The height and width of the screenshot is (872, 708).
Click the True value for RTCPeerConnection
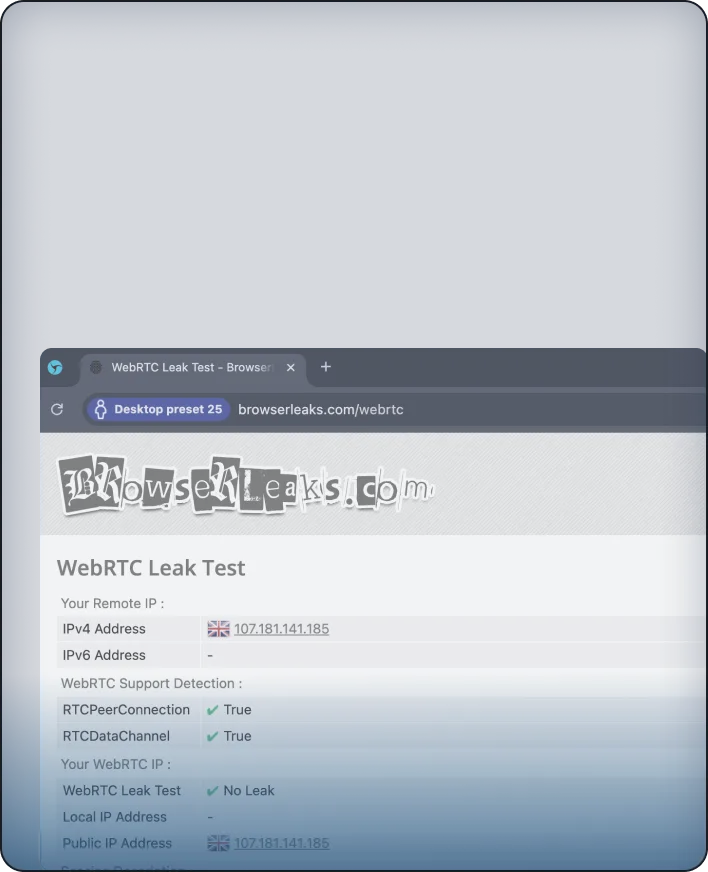(237, 710)
